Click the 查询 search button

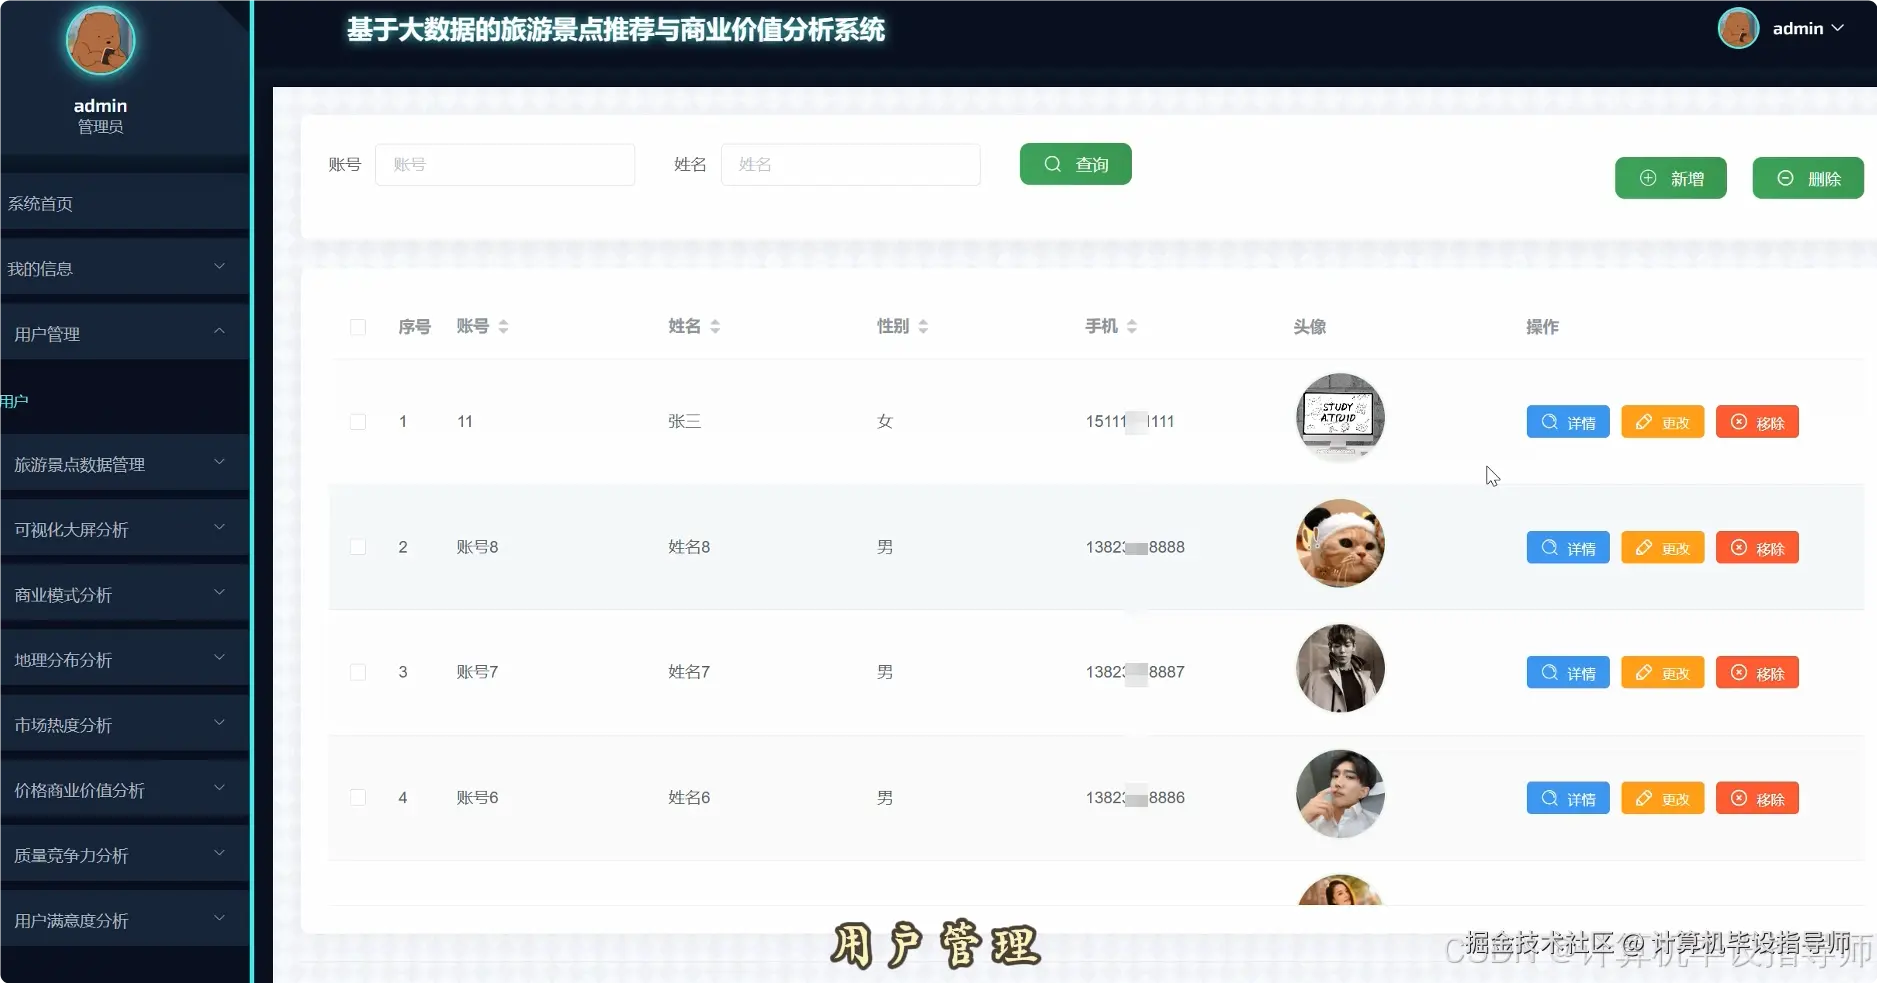pos(1075,164)
